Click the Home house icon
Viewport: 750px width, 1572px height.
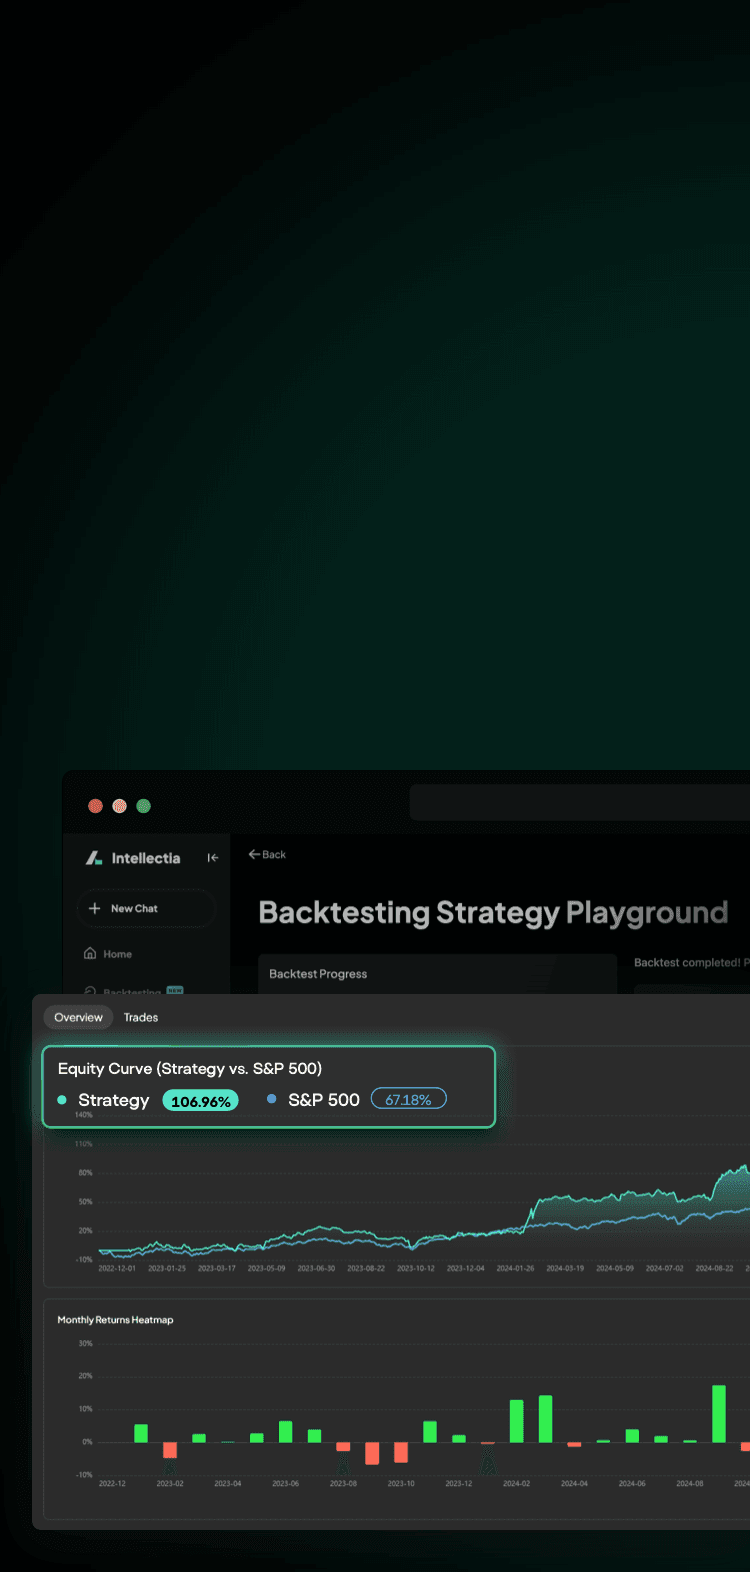click(x=90, y=954)
